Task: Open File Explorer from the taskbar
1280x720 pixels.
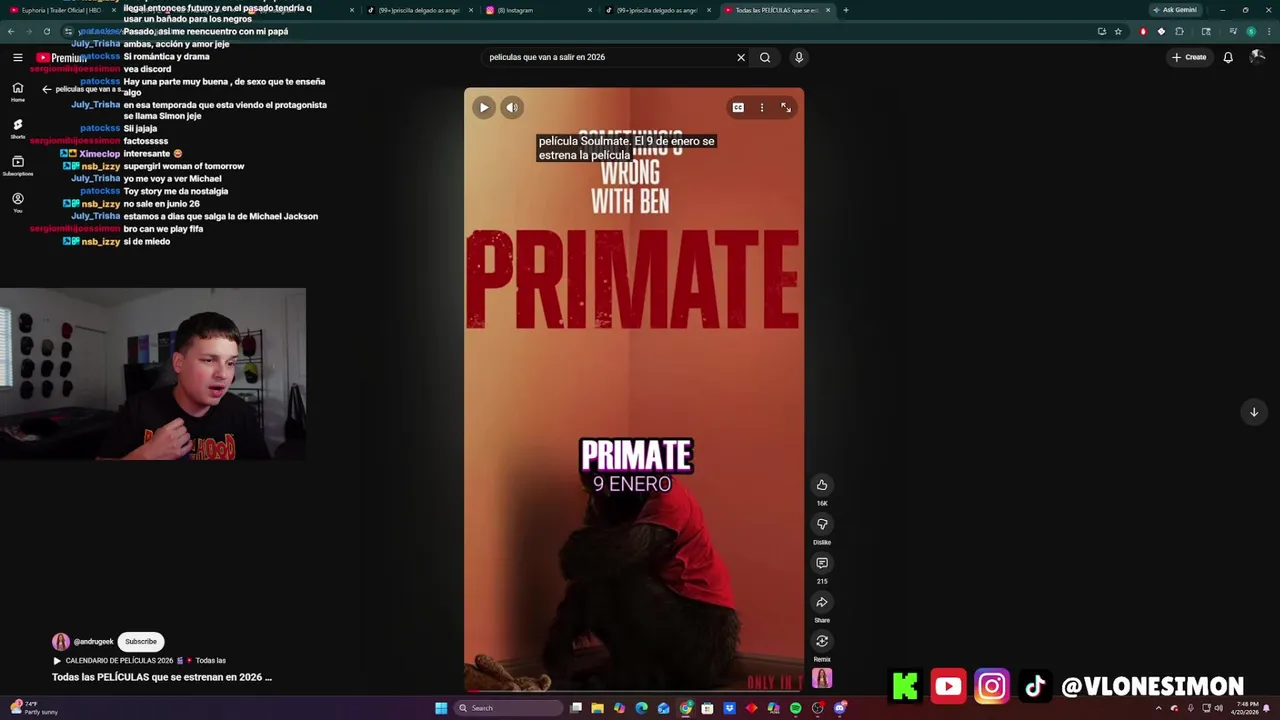Action: pyautogui.click(x=597, y=708)
